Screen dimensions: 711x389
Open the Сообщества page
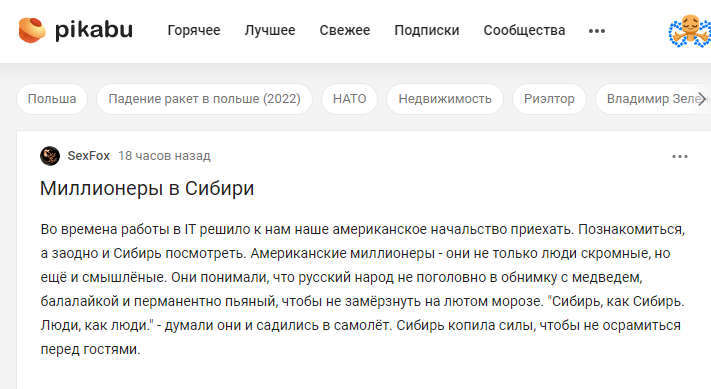coord(524,30)
